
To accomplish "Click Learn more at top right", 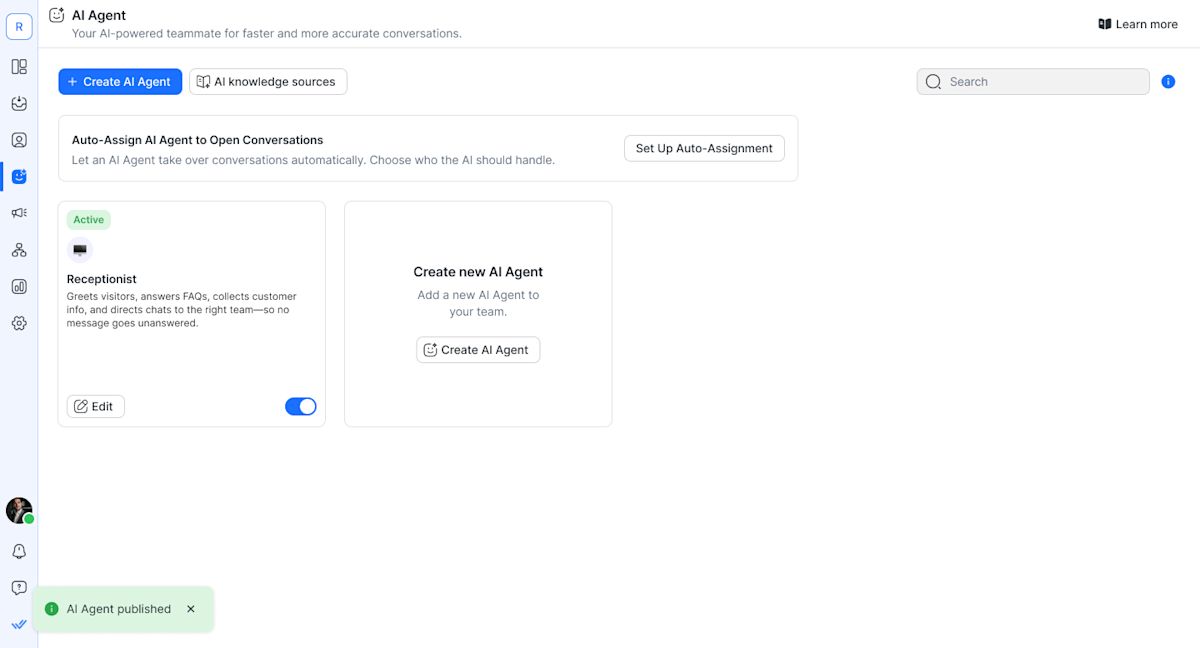I will 1138,23.
